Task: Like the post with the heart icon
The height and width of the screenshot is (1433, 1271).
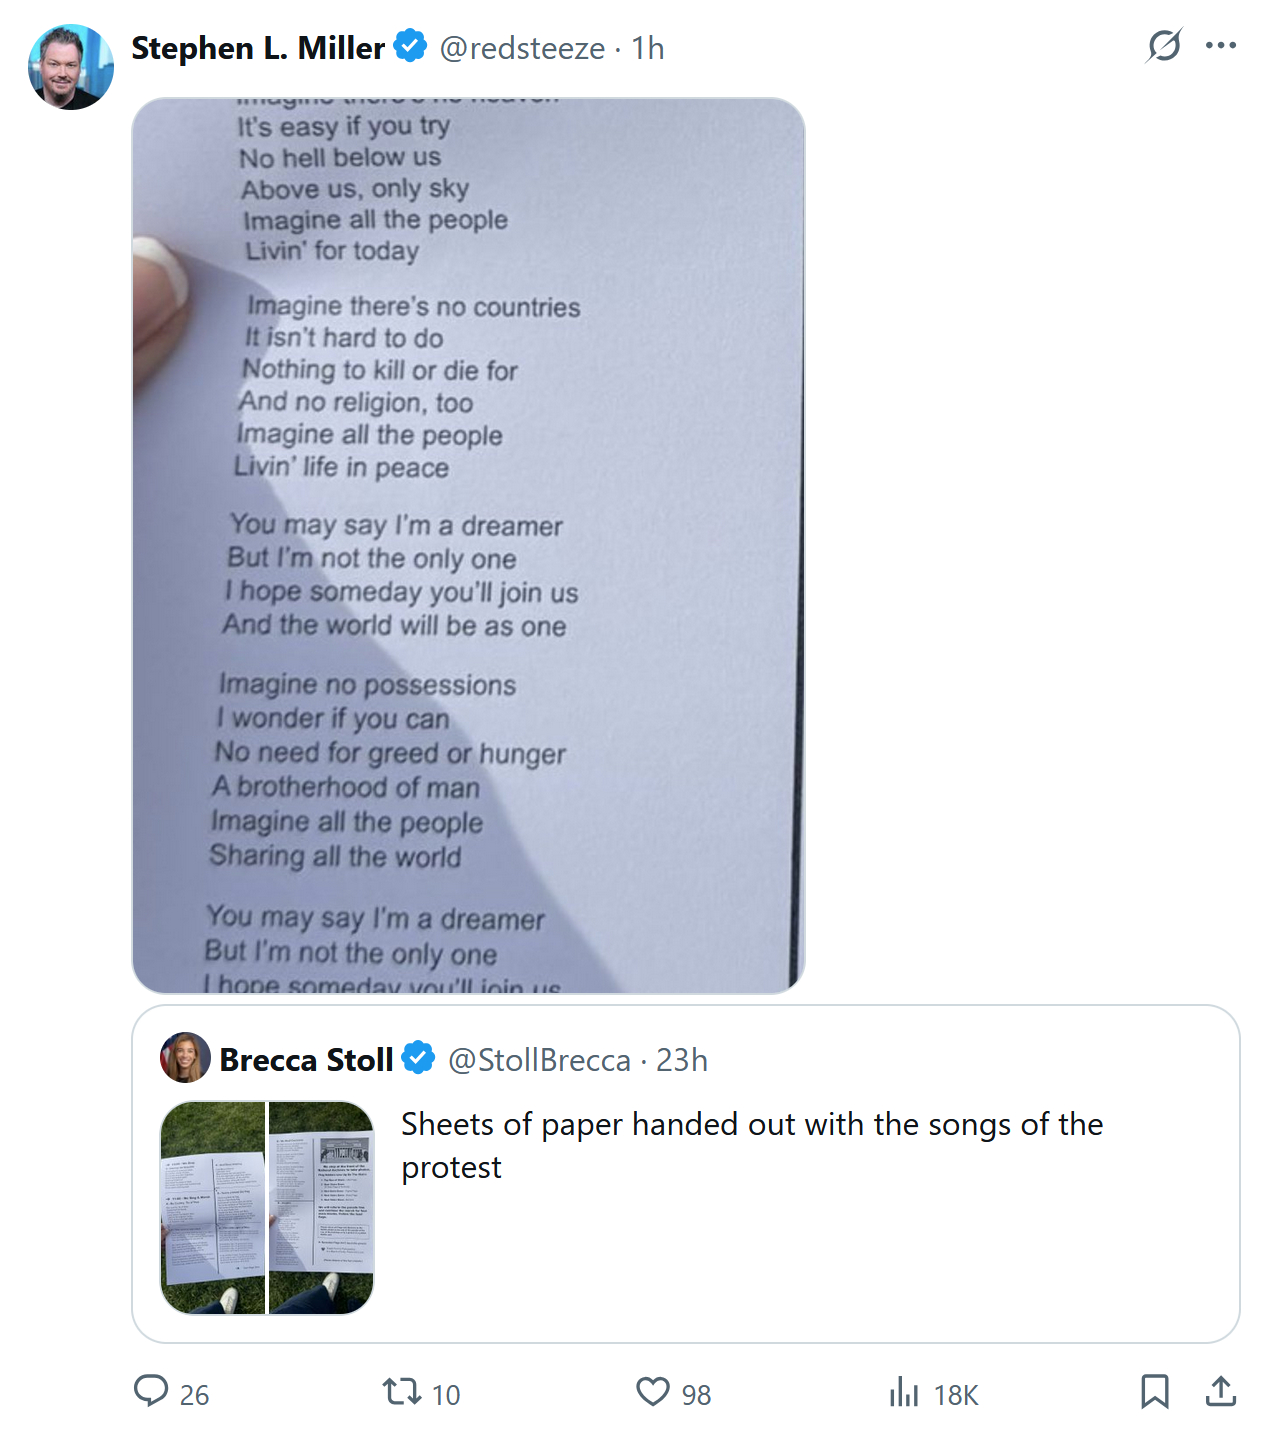Action: [x=653, y=1391]
